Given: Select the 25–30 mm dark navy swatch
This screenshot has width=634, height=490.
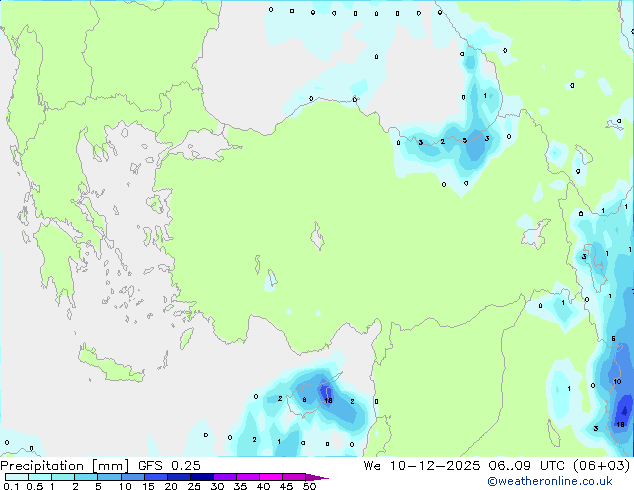Looking at the screenshot, I should pyautogui.click(x=202, y=477).
